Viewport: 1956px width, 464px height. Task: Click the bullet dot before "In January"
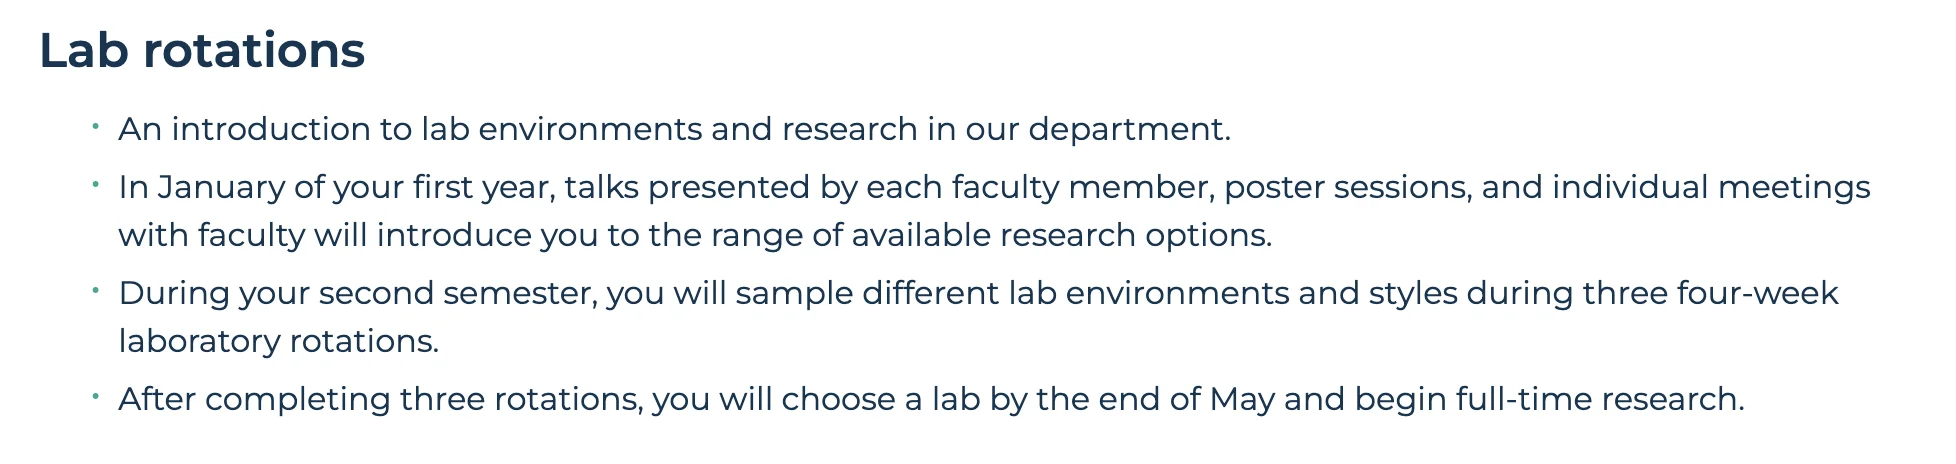click(95, 185)
